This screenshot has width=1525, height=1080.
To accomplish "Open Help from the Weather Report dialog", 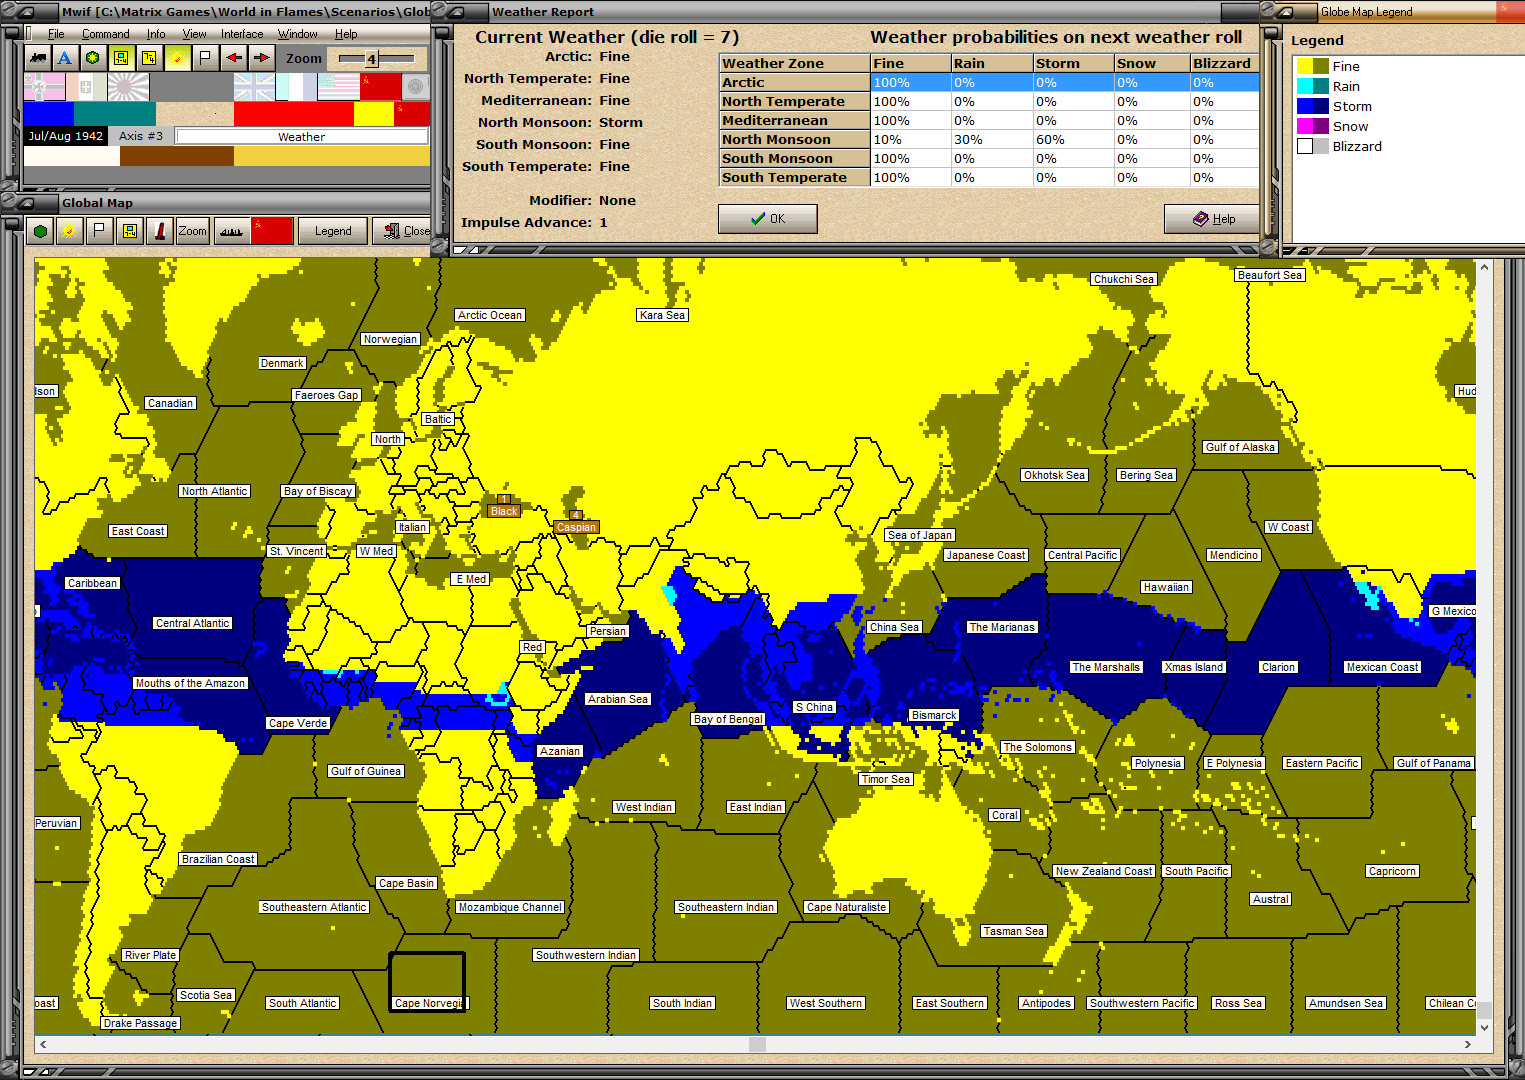I will pyautogui.click(x=1213, y=219).
